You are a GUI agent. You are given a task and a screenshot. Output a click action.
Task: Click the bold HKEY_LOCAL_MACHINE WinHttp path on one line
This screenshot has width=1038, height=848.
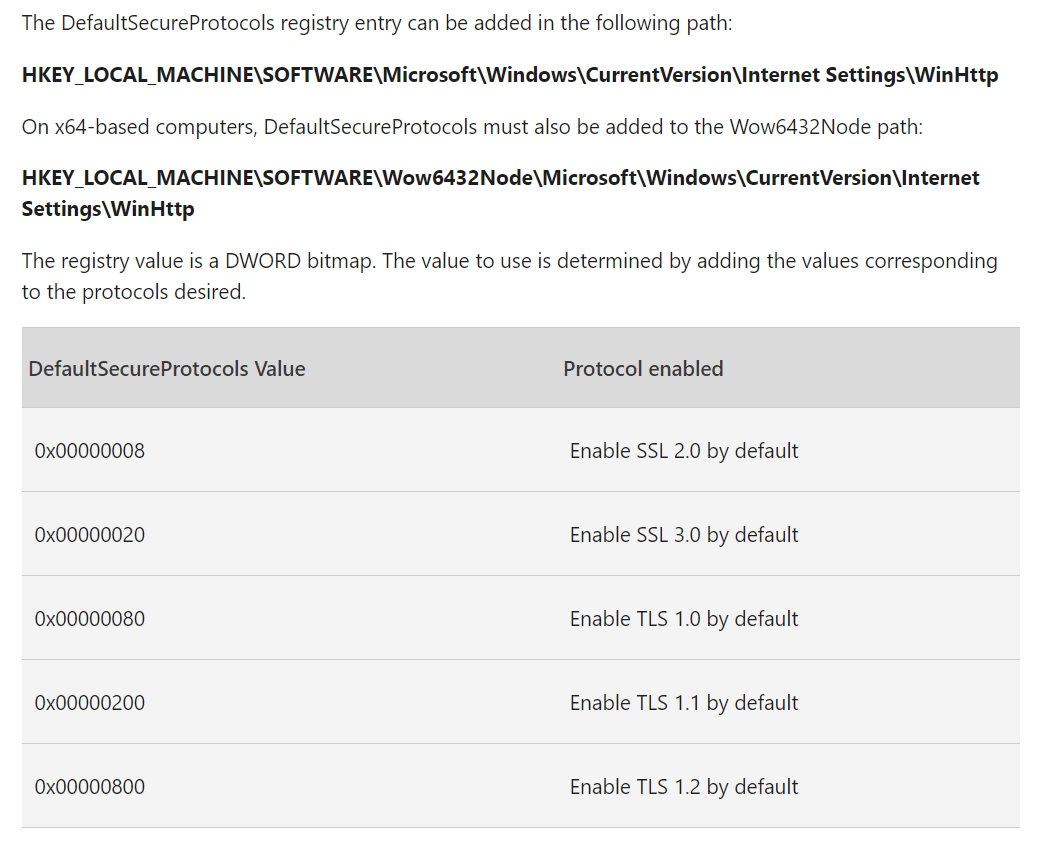pos(510,75)
